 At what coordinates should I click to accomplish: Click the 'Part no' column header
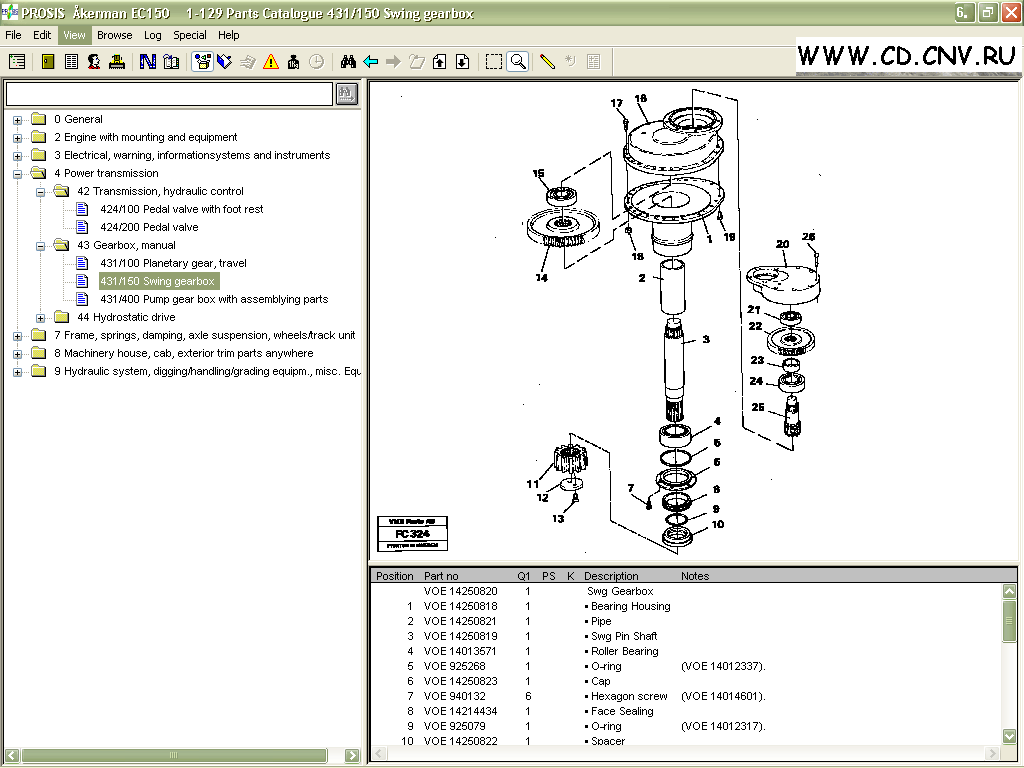tap(441, 576)
